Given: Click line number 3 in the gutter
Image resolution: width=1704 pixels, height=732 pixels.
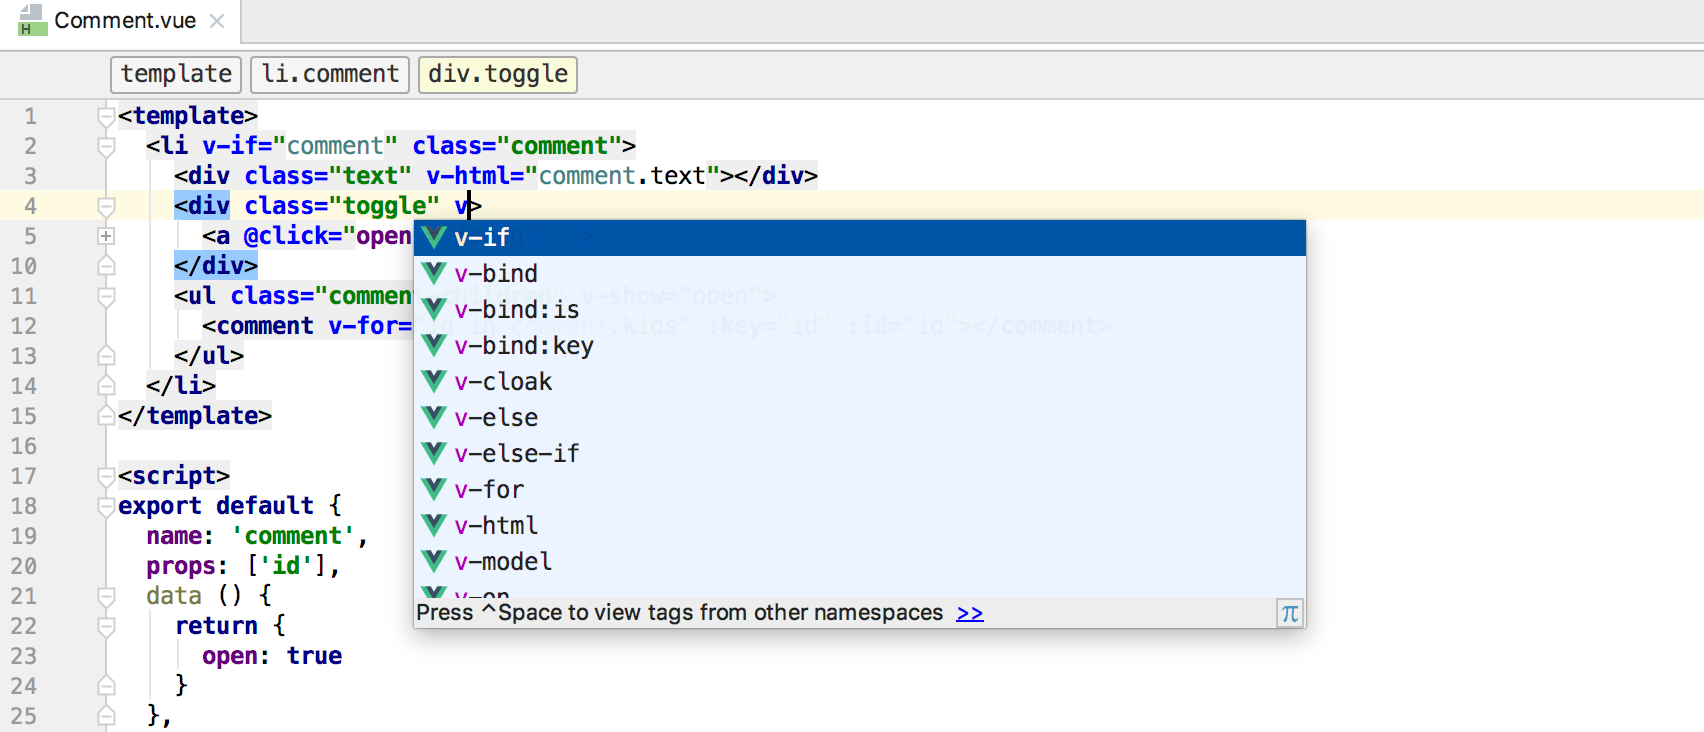Looking at the screenshot, I should coord(31,176).
